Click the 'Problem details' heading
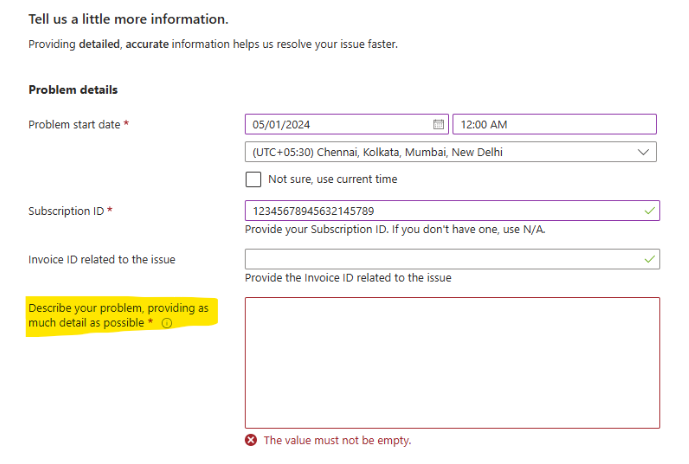689x464 pixels. coord(73,90)
